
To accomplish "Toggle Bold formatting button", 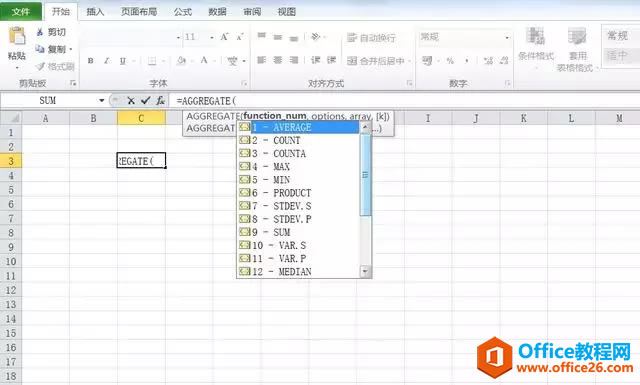I will point(91,61).
